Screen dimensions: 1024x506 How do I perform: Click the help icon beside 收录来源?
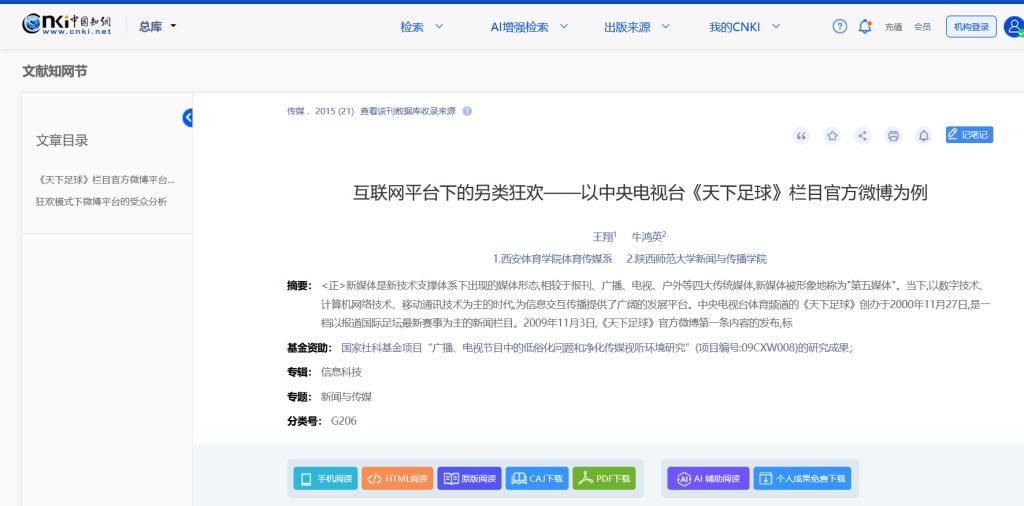(467, 111)
